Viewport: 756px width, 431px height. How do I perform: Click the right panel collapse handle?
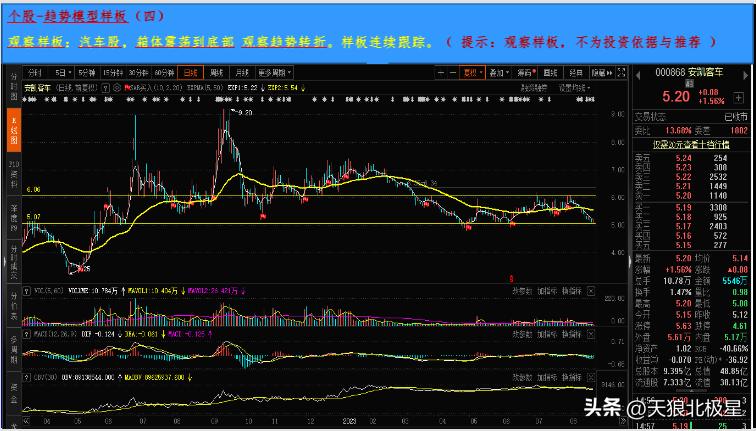point(630,262)
